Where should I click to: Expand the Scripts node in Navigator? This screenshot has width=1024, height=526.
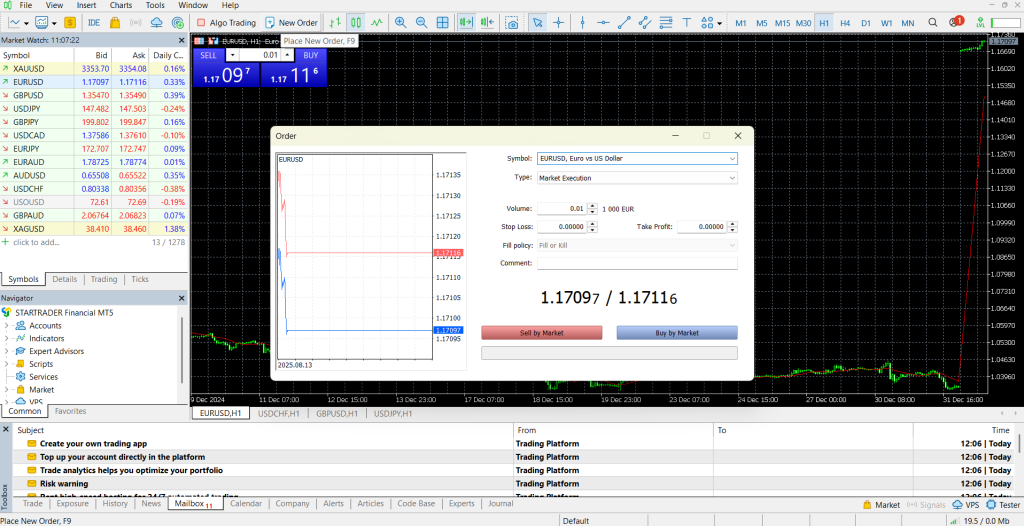tap(7, 364)
